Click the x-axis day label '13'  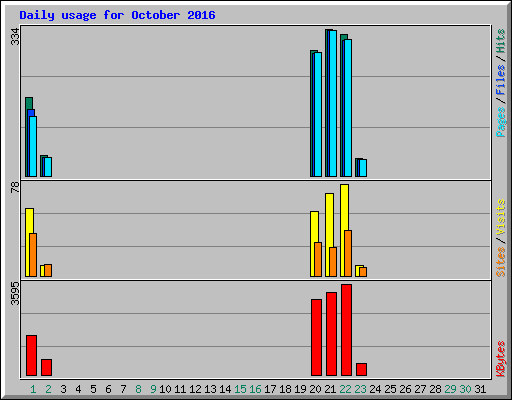pos(210,389)
